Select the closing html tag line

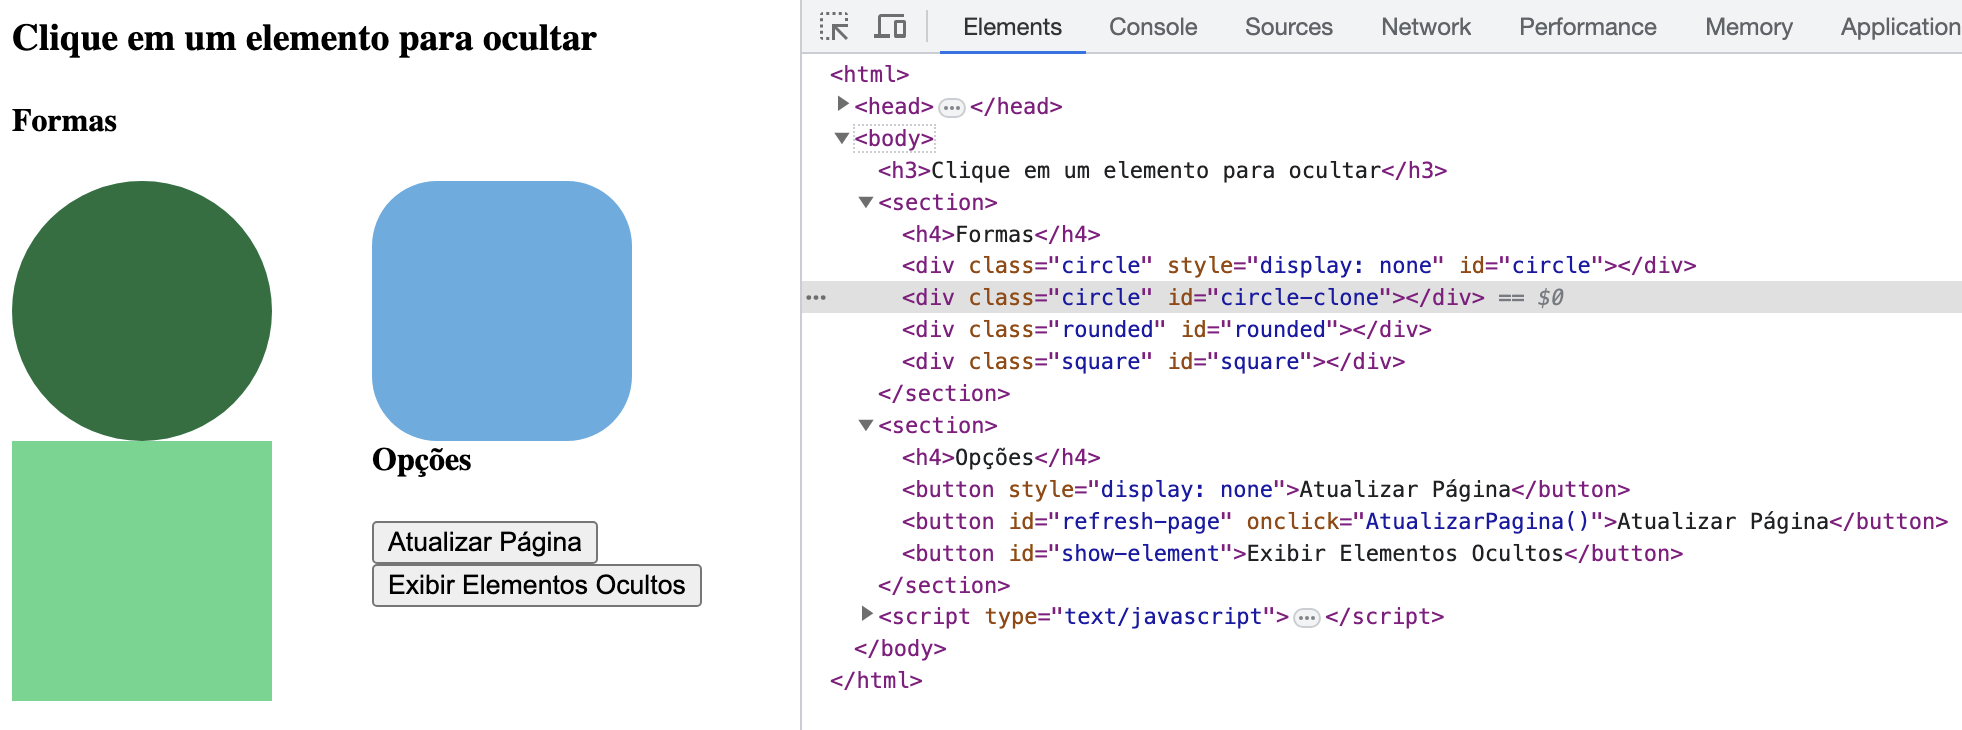(876, 680)
